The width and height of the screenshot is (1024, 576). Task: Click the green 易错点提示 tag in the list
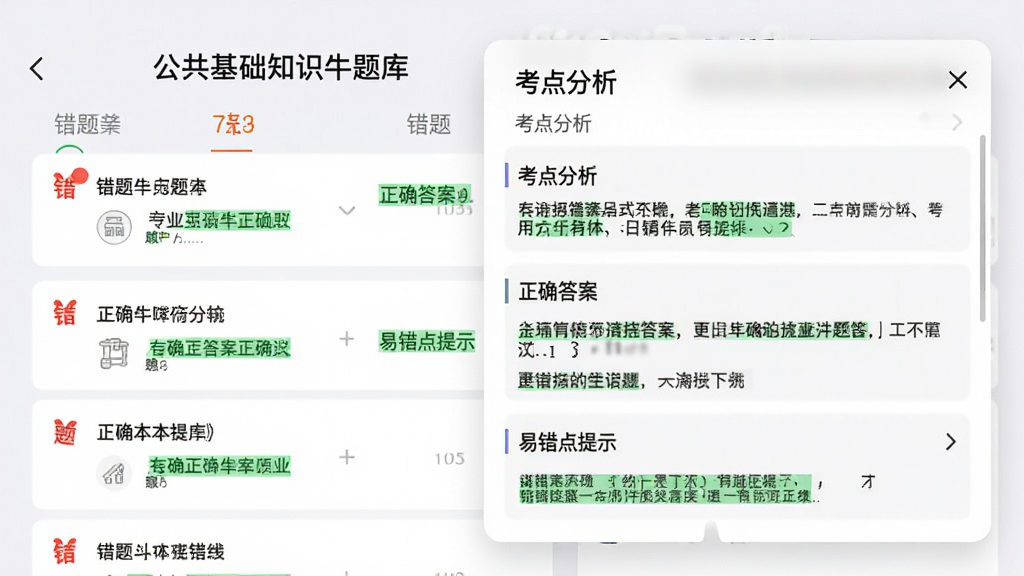pyautogui.click(x=427, y=342)
